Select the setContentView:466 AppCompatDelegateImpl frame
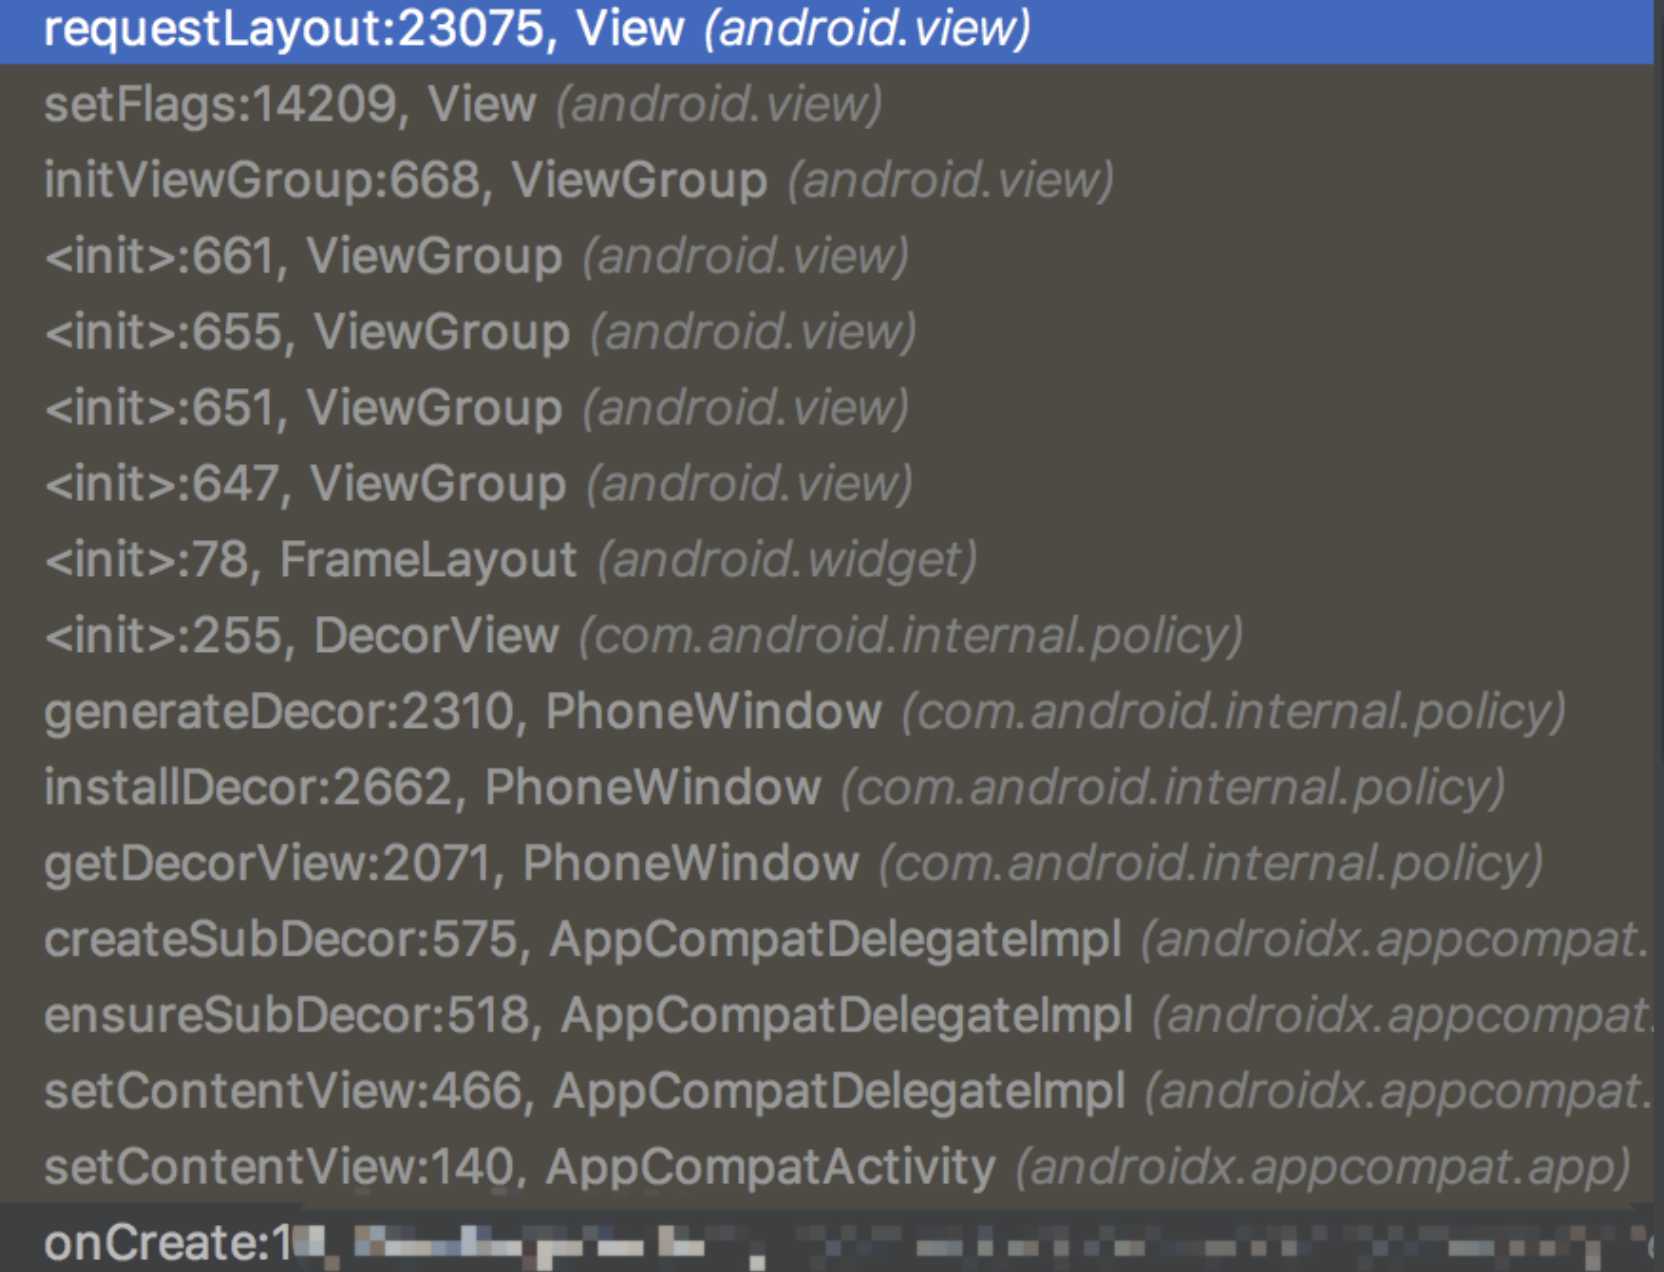 pos(827,1092)
